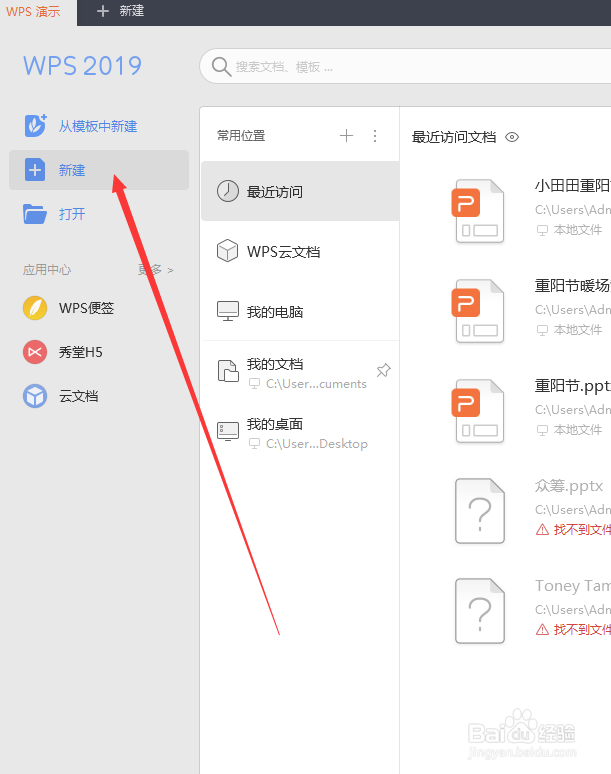Click the missing 众筹.pptx question-mark icon

(480, 511)
